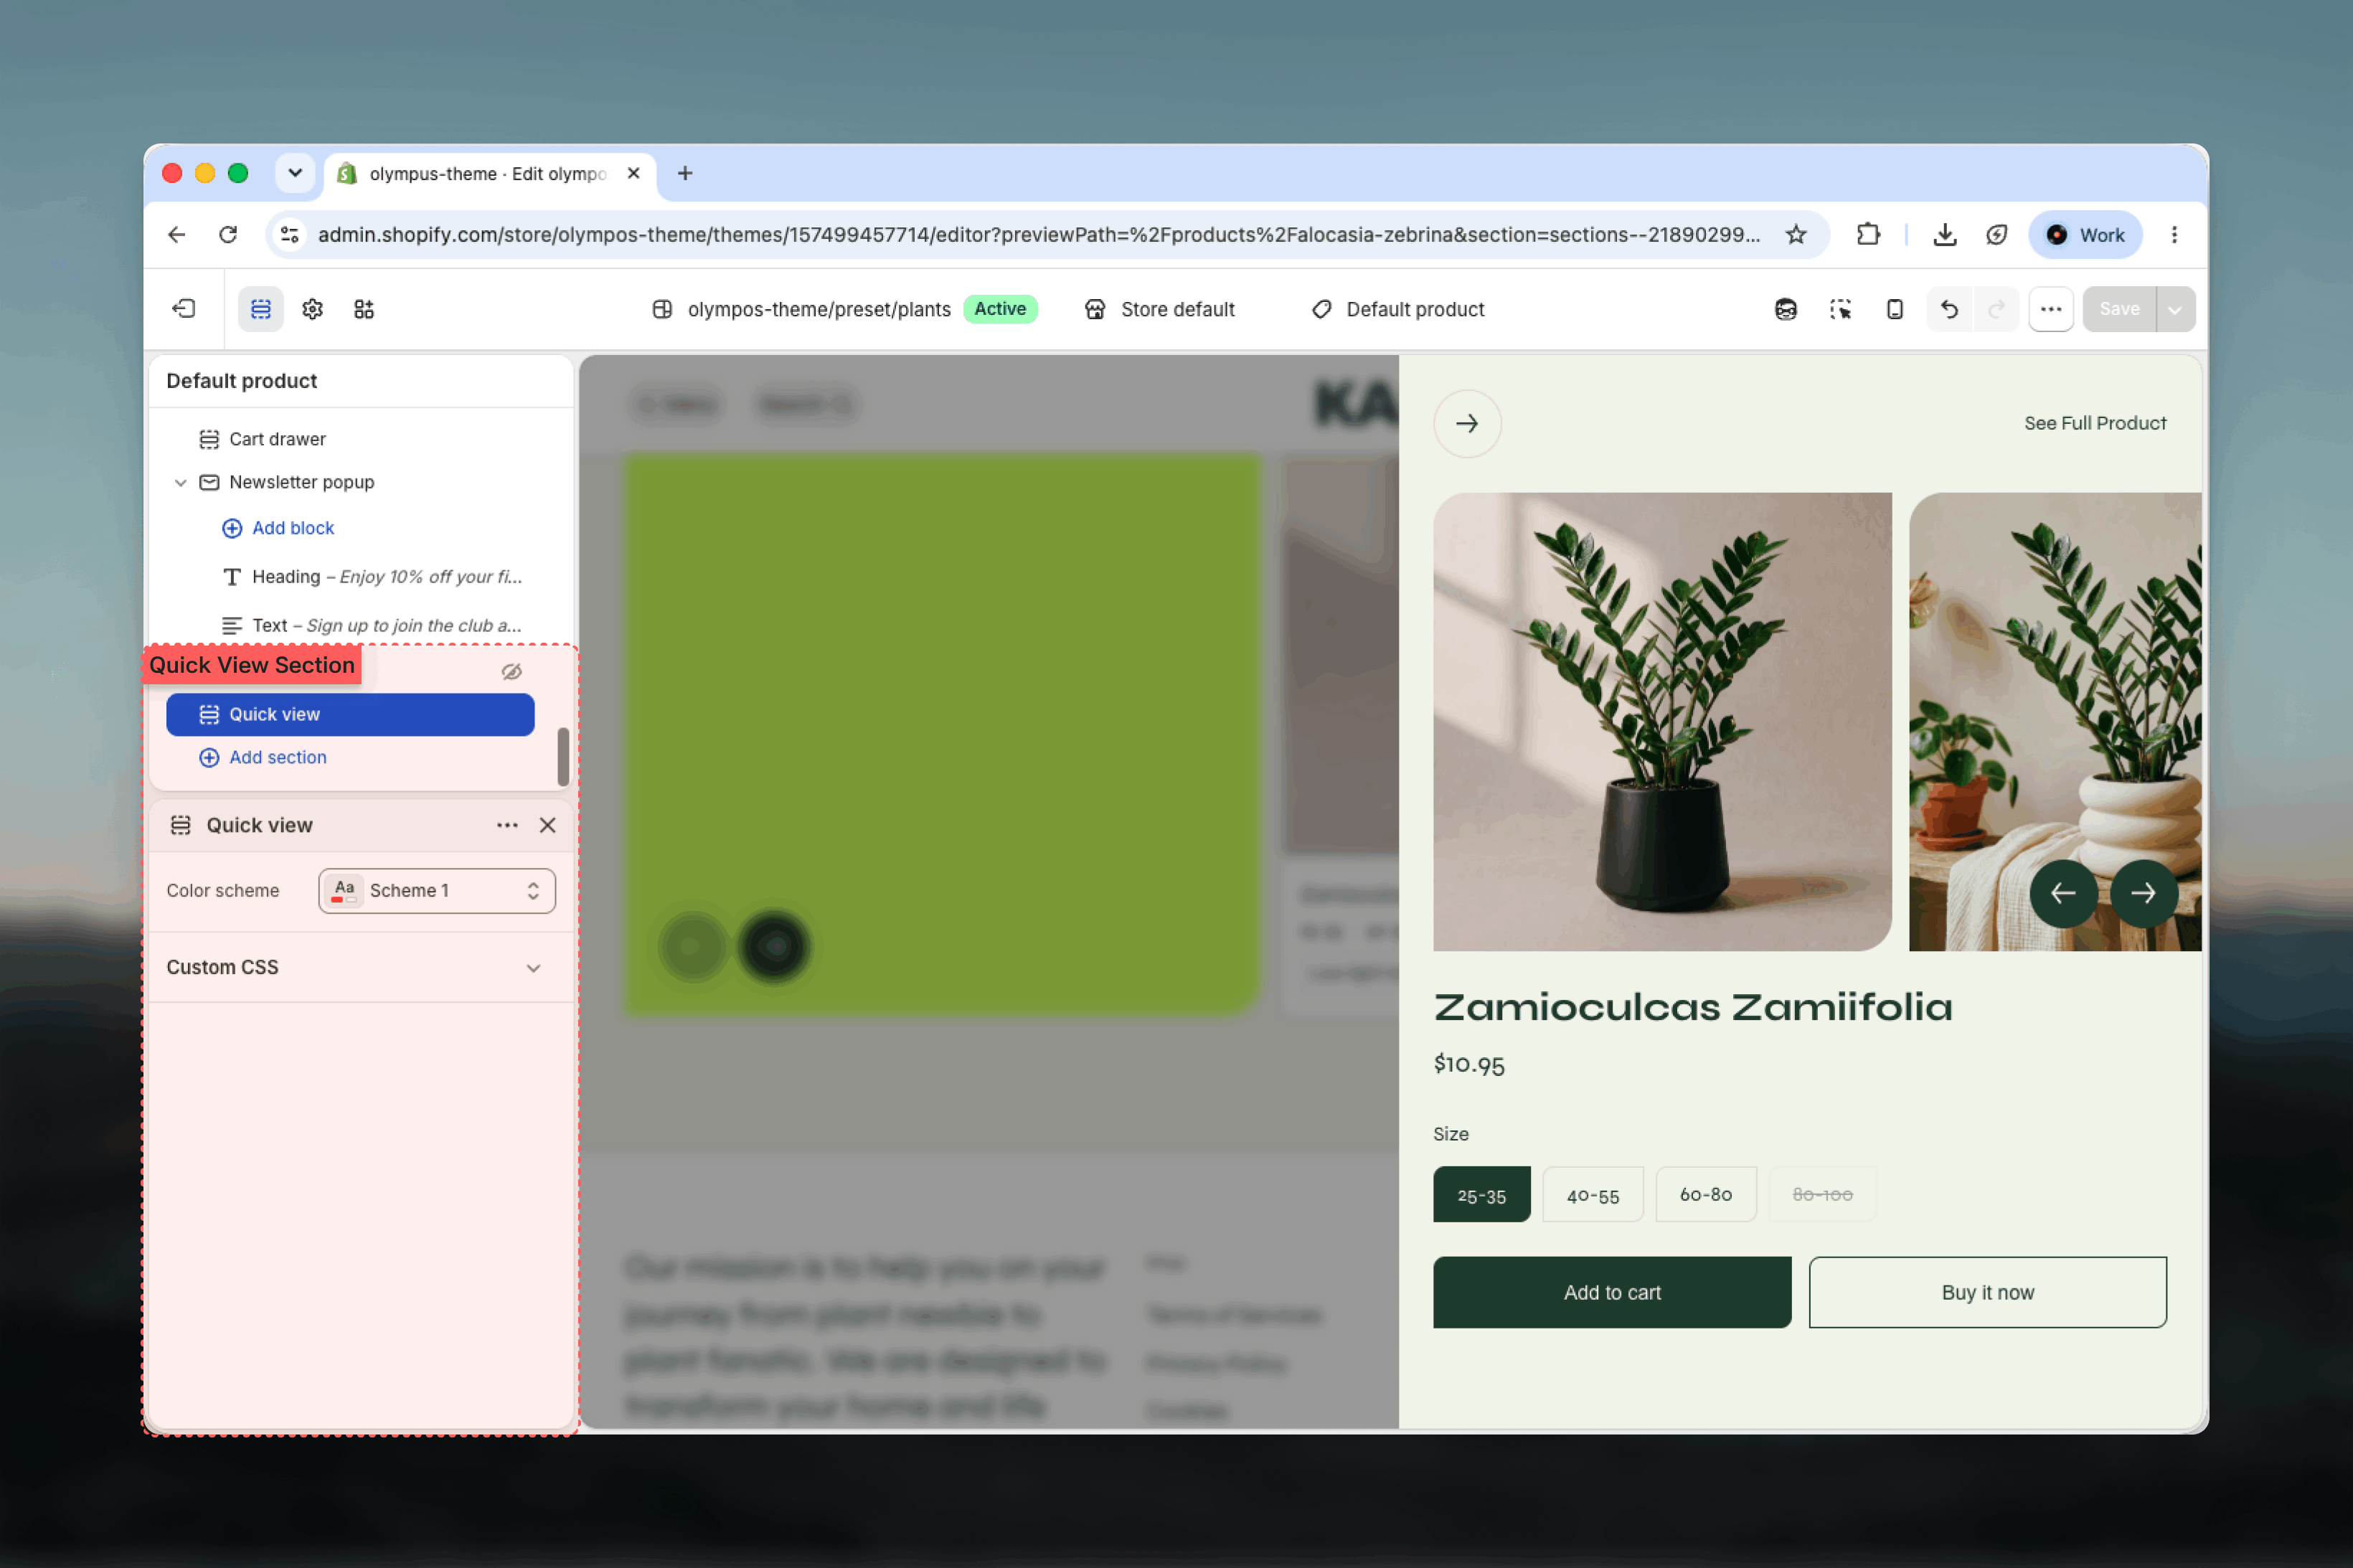Open the tab search dropdown in Chrome

(295, 173)
